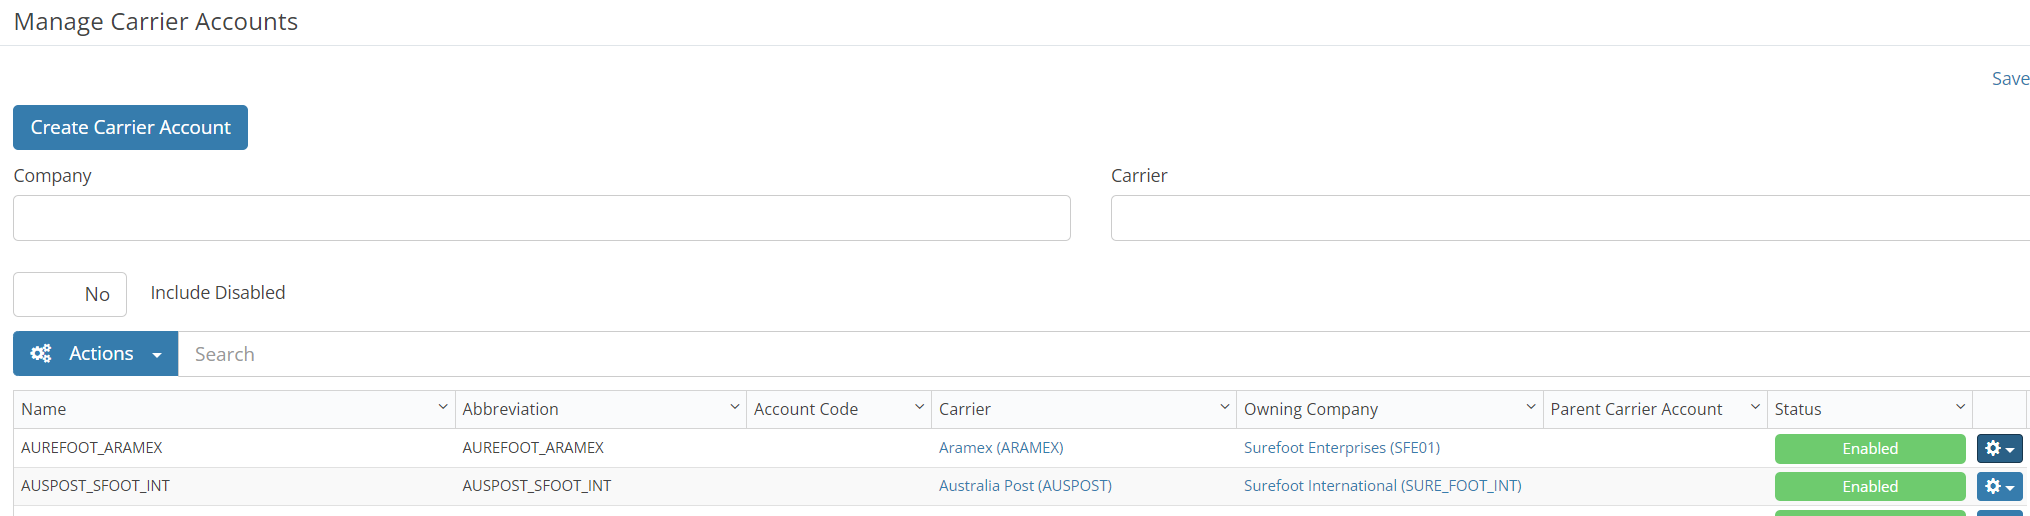Expand the Name column dropdown arrow
The height and width of the screenshot is (516, 2030).
click(x=443, y=408)
